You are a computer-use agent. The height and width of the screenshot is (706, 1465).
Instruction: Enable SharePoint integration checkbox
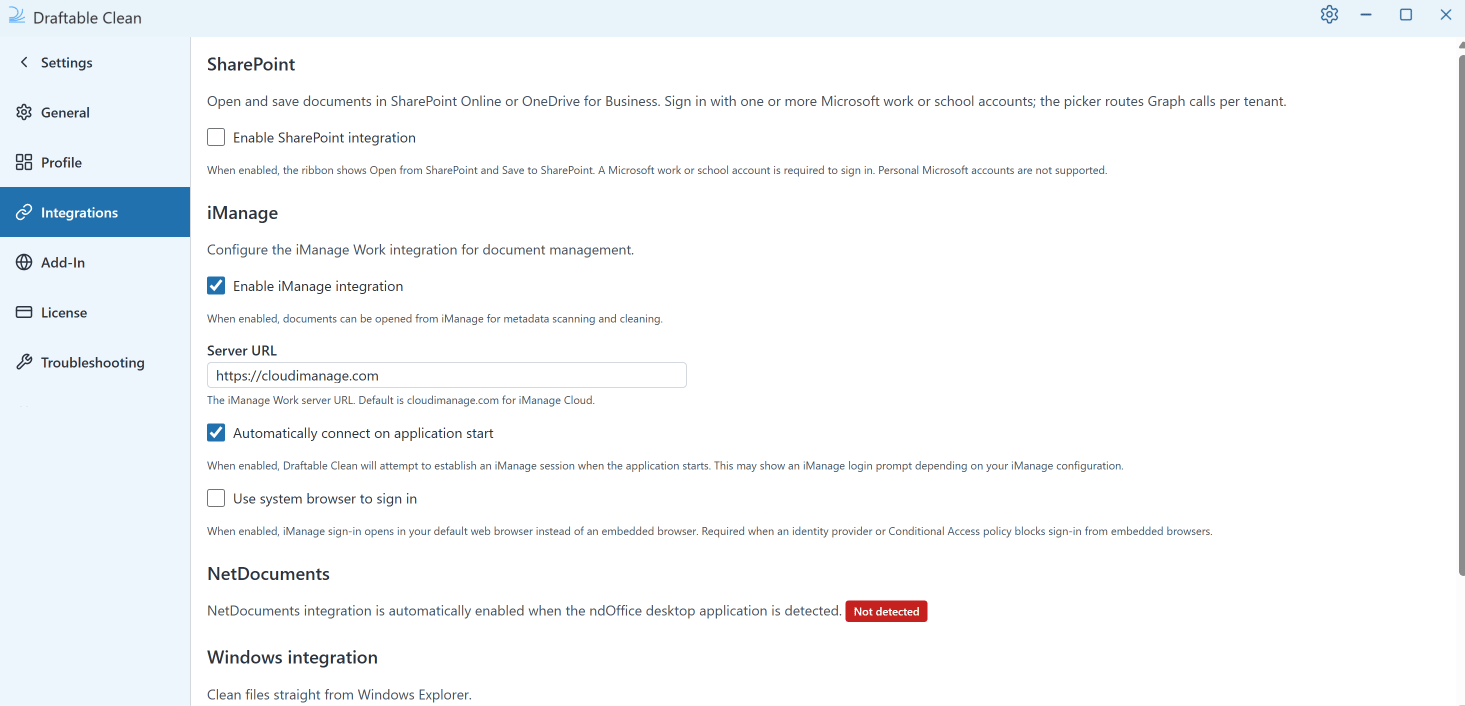[216, 137]
